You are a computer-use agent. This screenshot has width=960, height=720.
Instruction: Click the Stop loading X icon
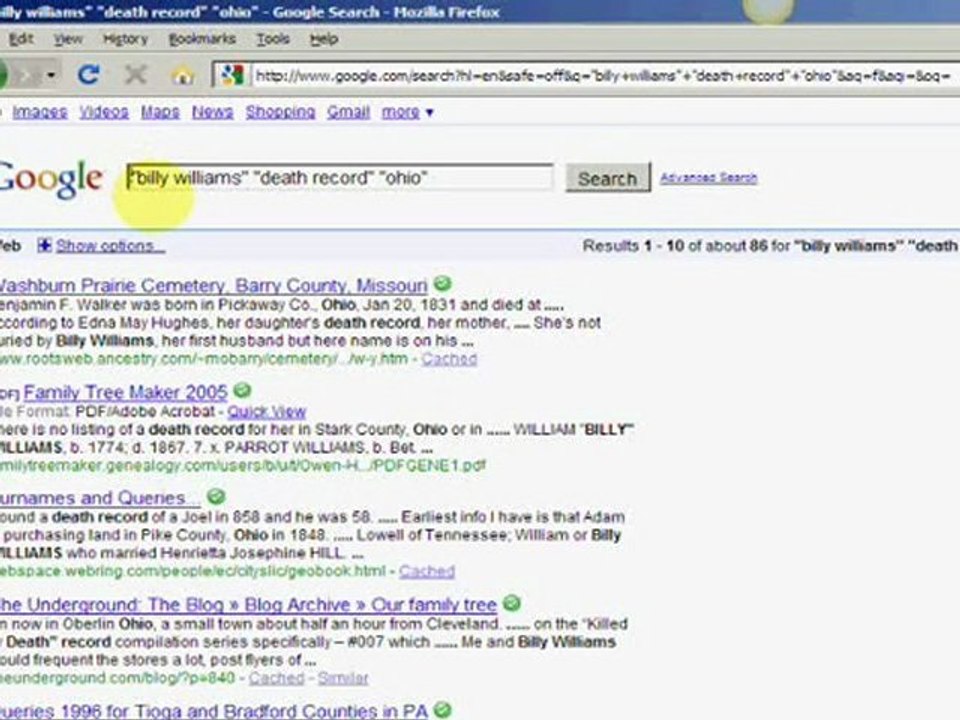pyautogui.click(x=135, y=75)
